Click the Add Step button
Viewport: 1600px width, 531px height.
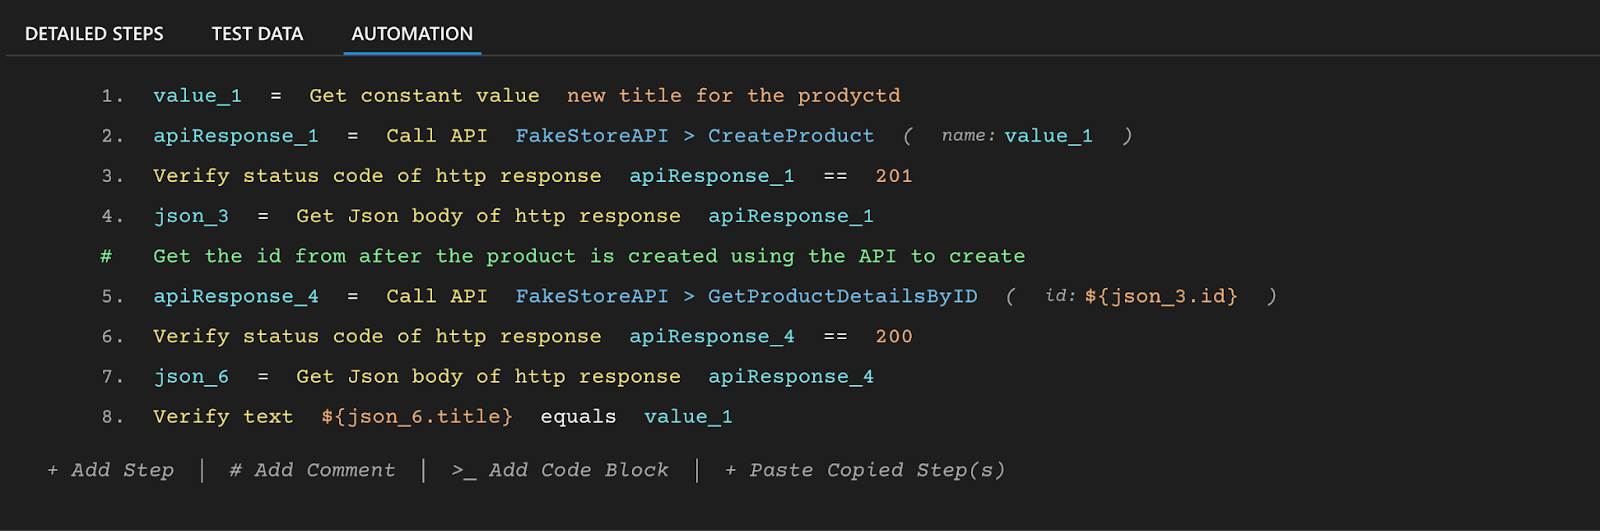pos(111,470)
